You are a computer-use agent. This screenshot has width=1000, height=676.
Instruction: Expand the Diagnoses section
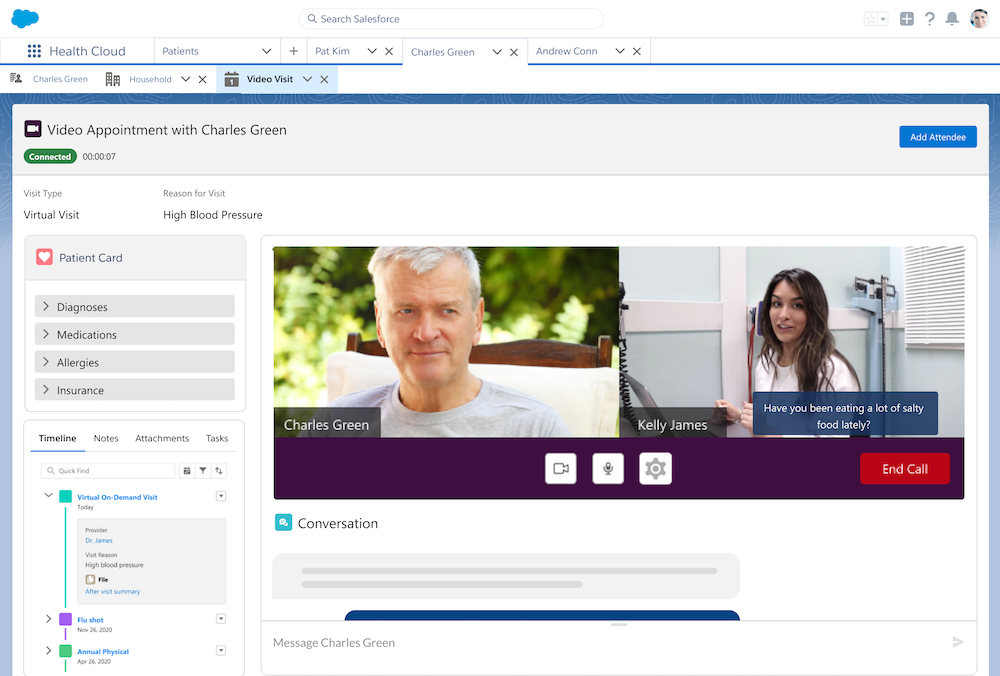pos(46,307)
